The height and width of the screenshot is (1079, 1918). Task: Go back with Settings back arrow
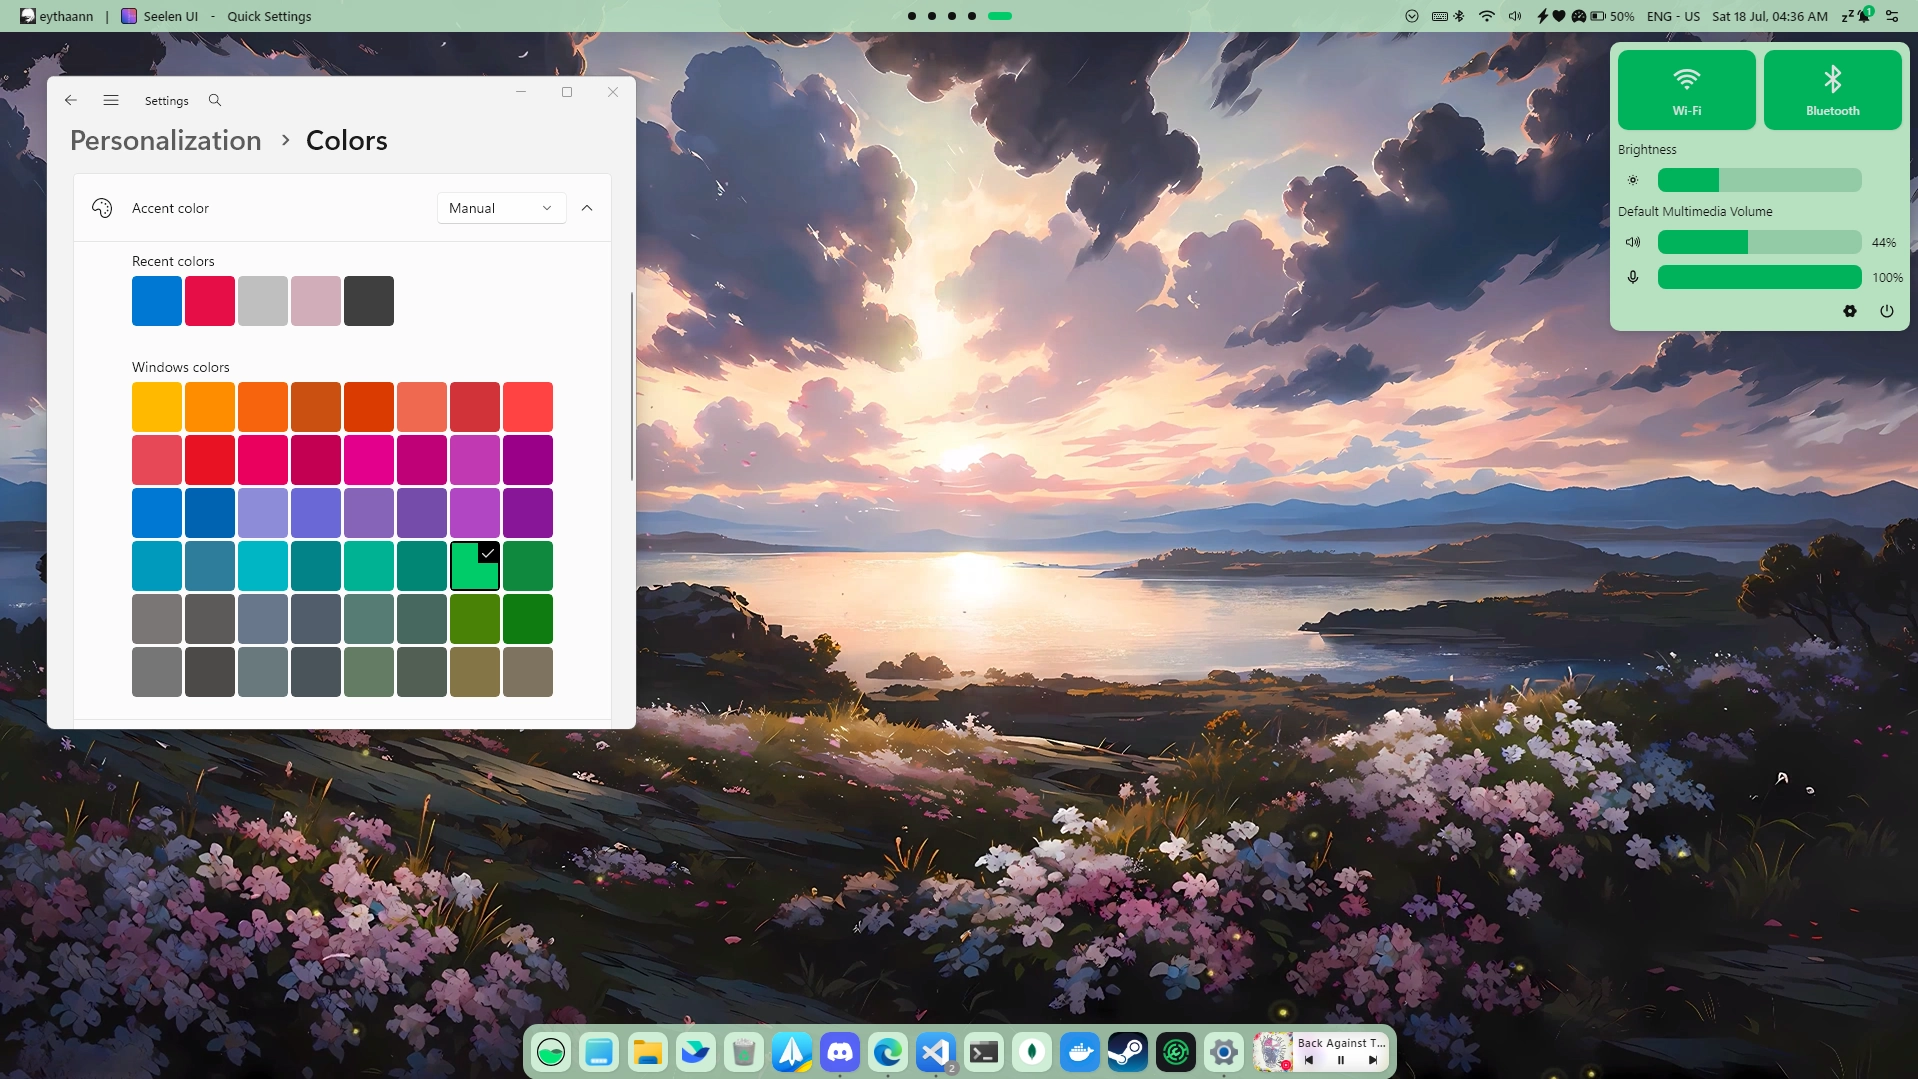pyautogui.click(x=71, y=100)
